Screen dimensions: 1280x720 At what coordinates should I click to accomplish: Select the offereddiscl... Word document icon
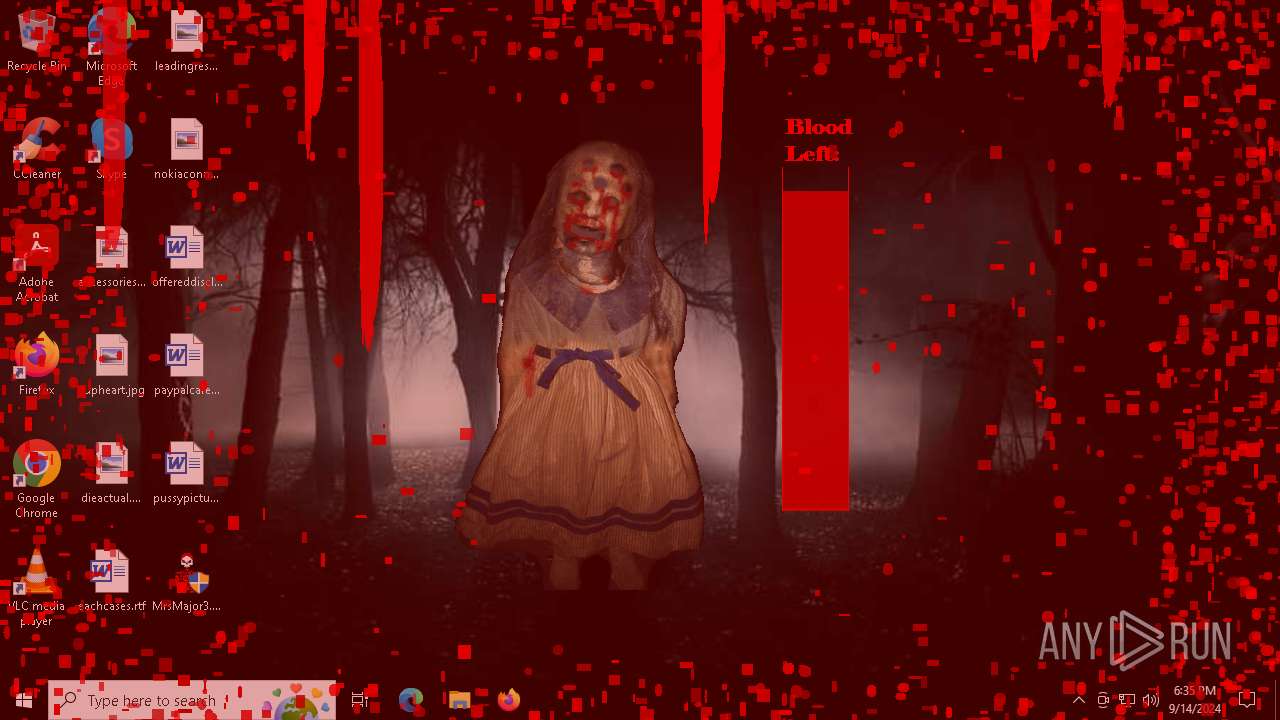[x=186, y=258]
